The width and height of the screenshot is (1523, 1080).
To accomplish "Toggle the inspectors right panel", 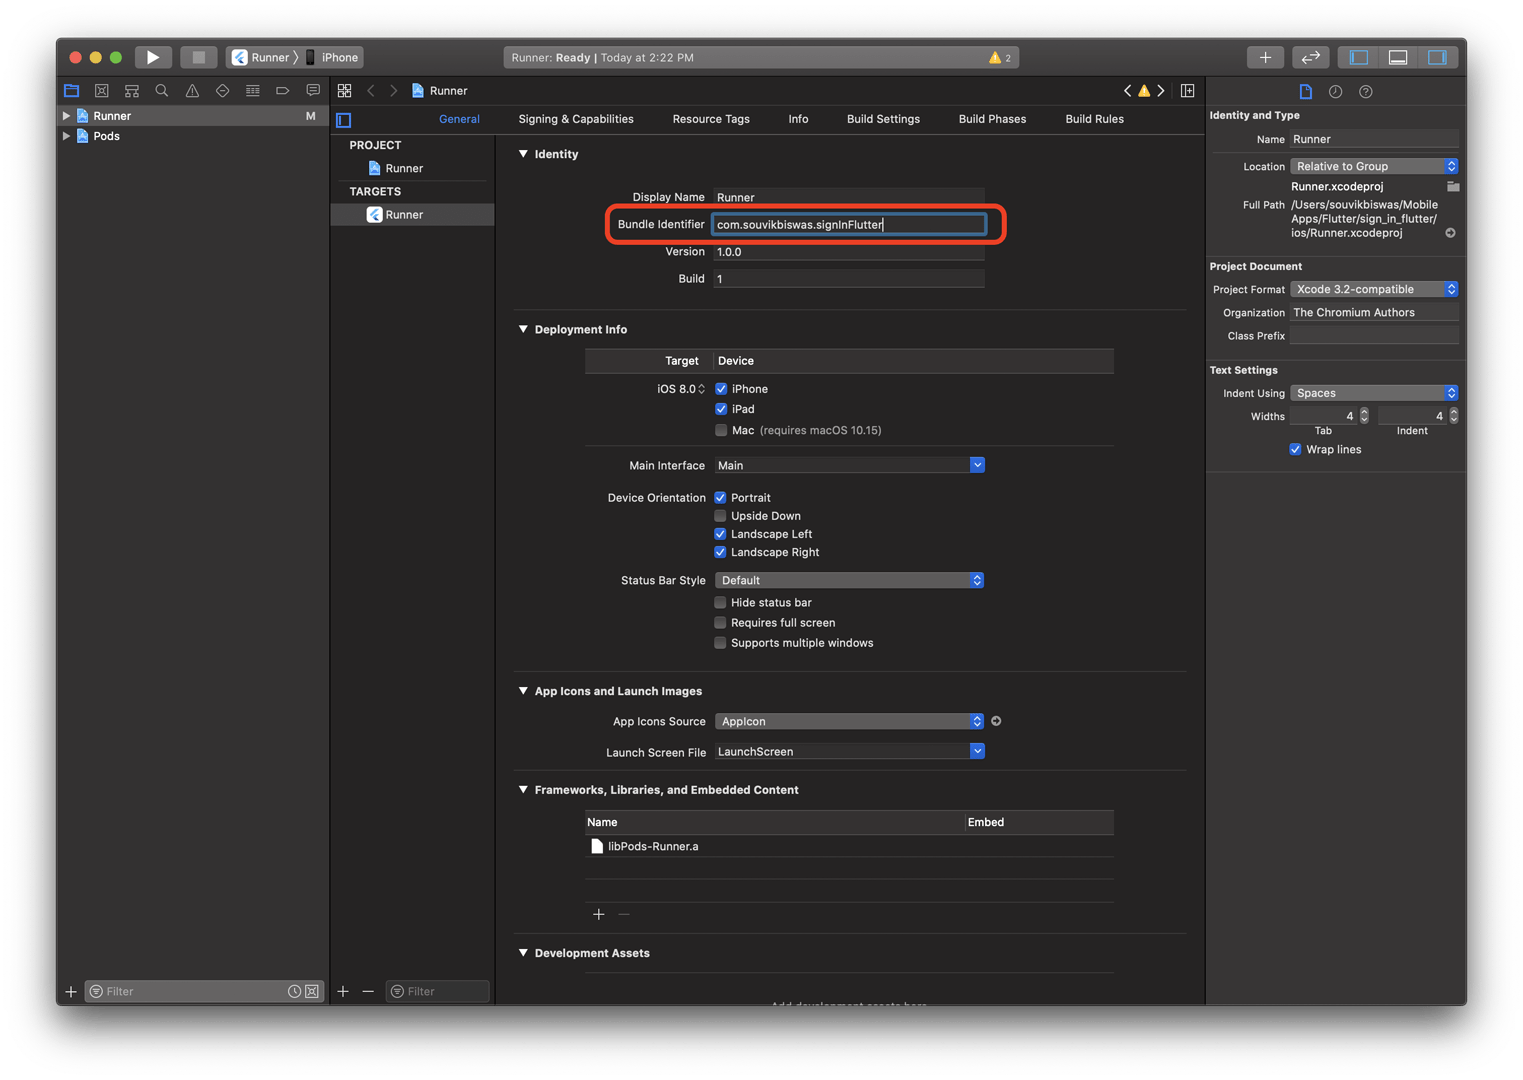I will [1437, 58].
